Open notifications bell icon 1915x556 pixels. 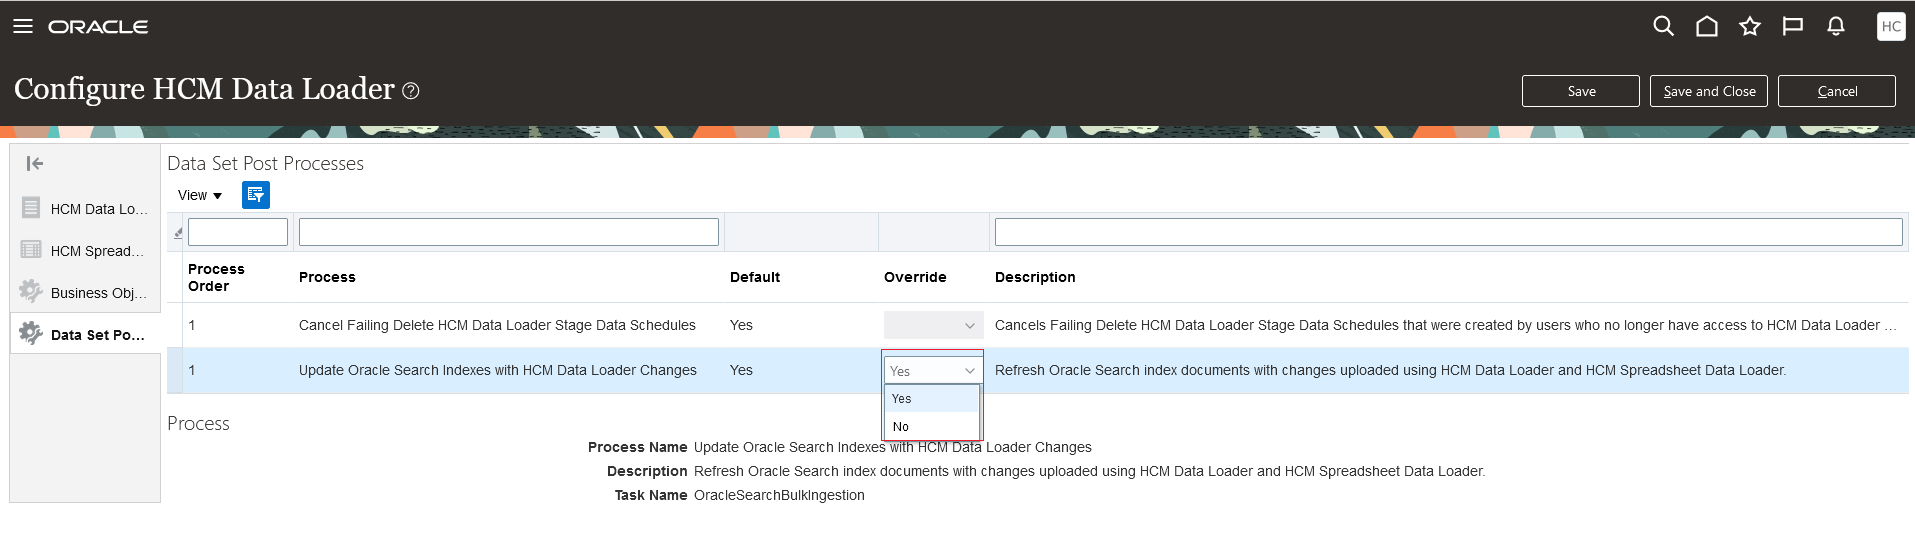[1836, 27]
